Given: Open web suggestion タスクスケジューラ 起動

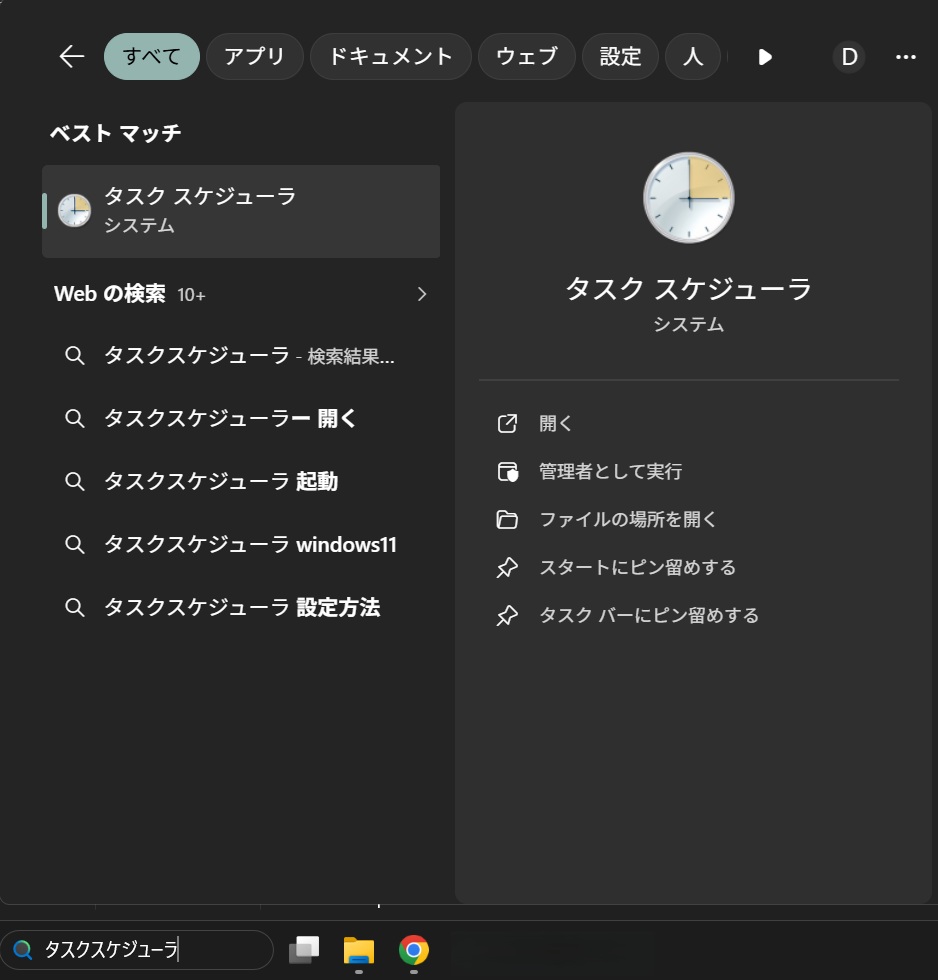Looking at the screenshot, I should pos(241,481).
